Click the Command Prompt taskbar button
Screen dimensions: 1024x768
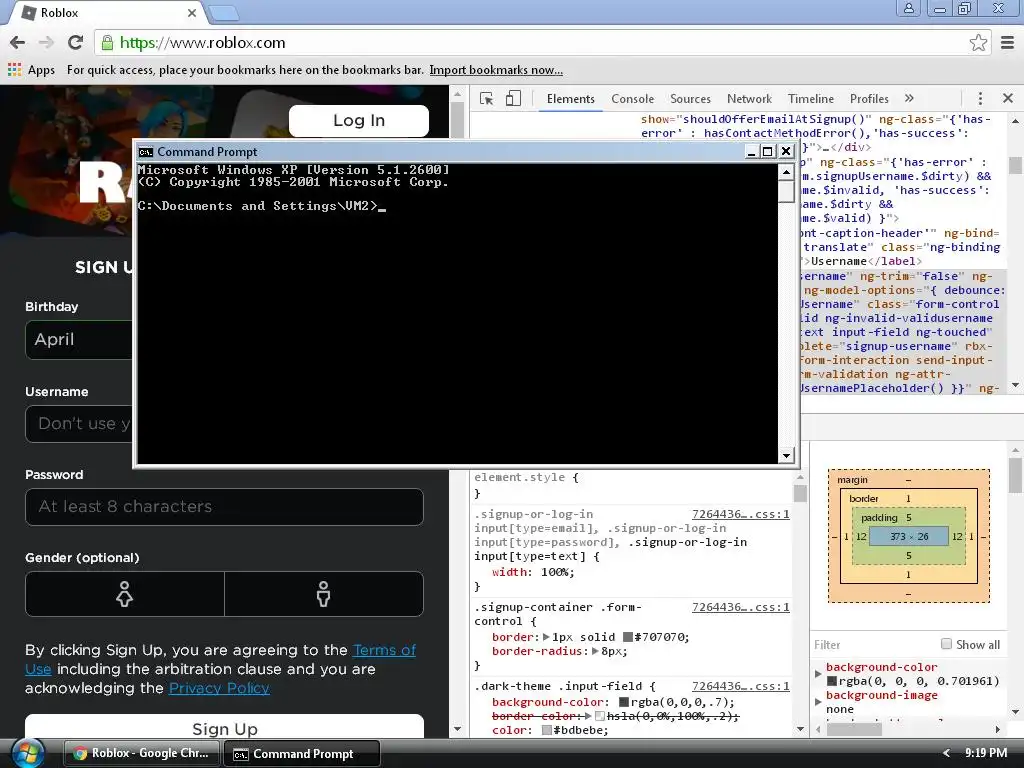point(302,754)
